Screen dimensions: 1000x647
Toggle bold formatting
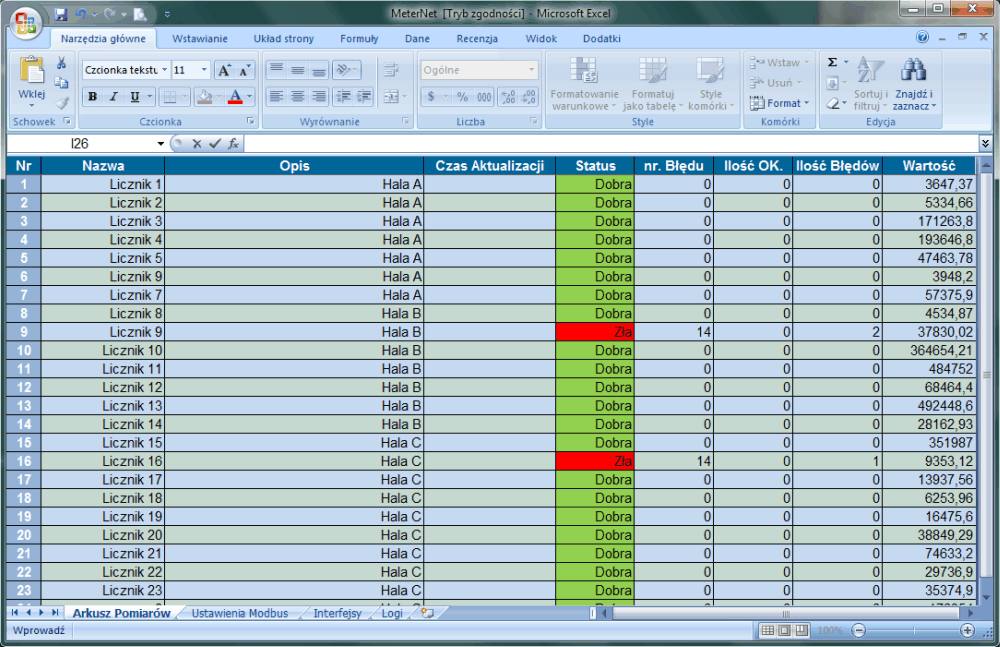[92, 97]
